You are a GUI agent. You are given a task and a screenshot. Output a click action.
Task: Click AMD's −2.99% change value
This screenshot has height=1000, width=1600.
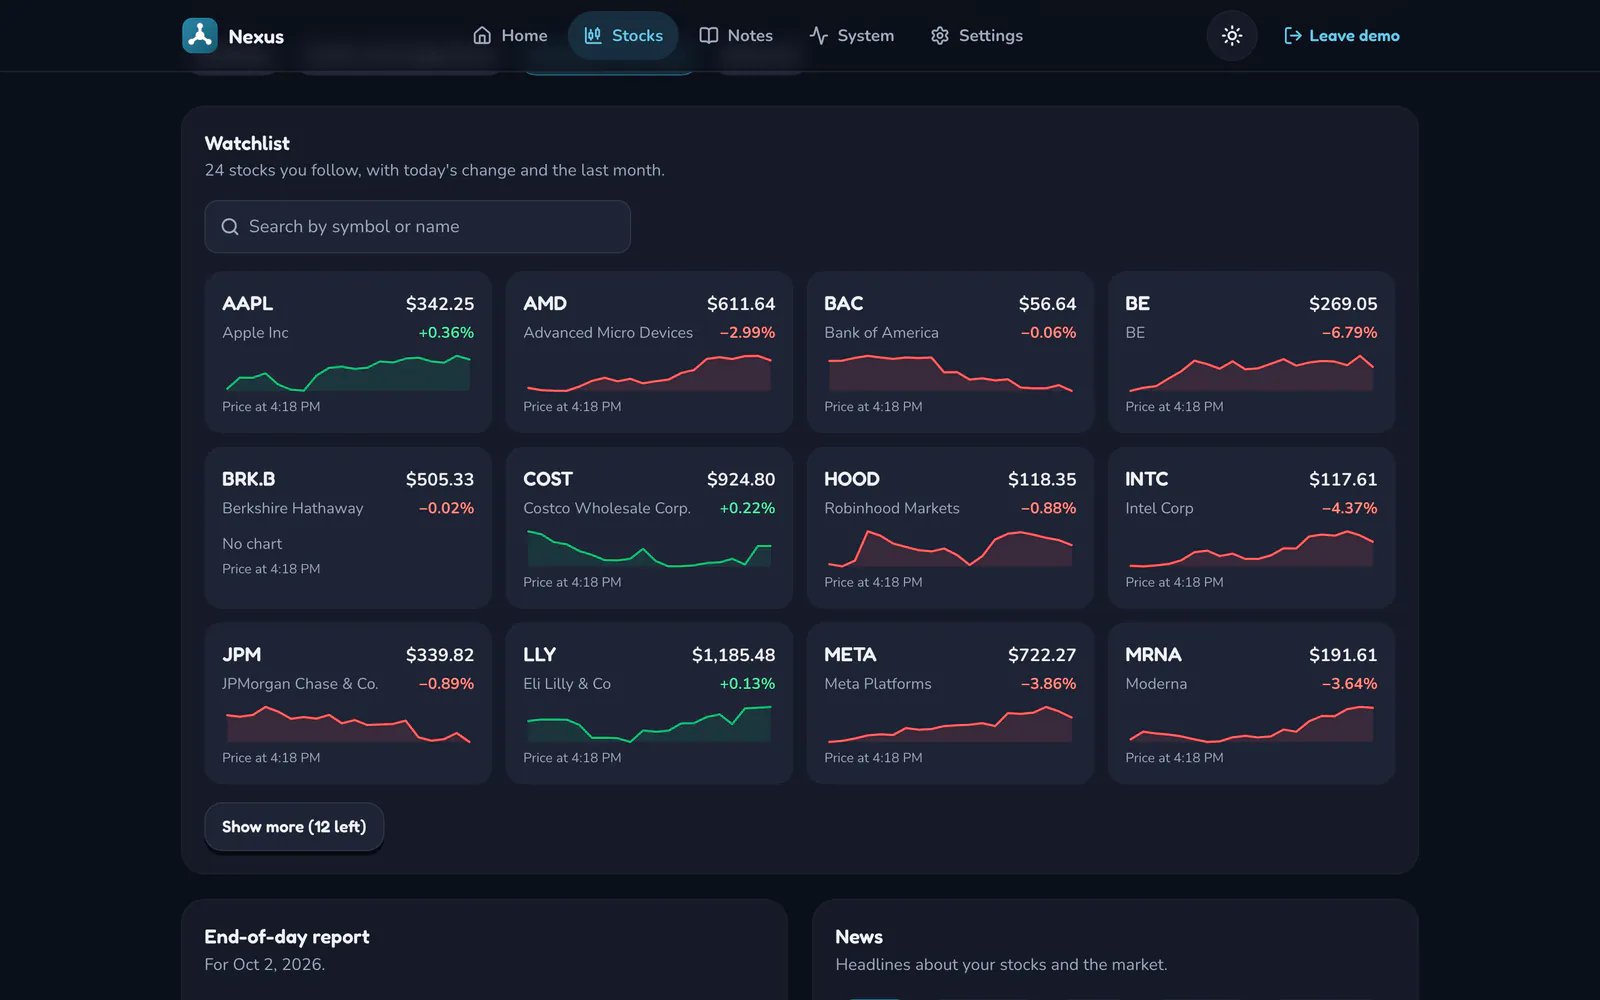click(x=747, y=333)
